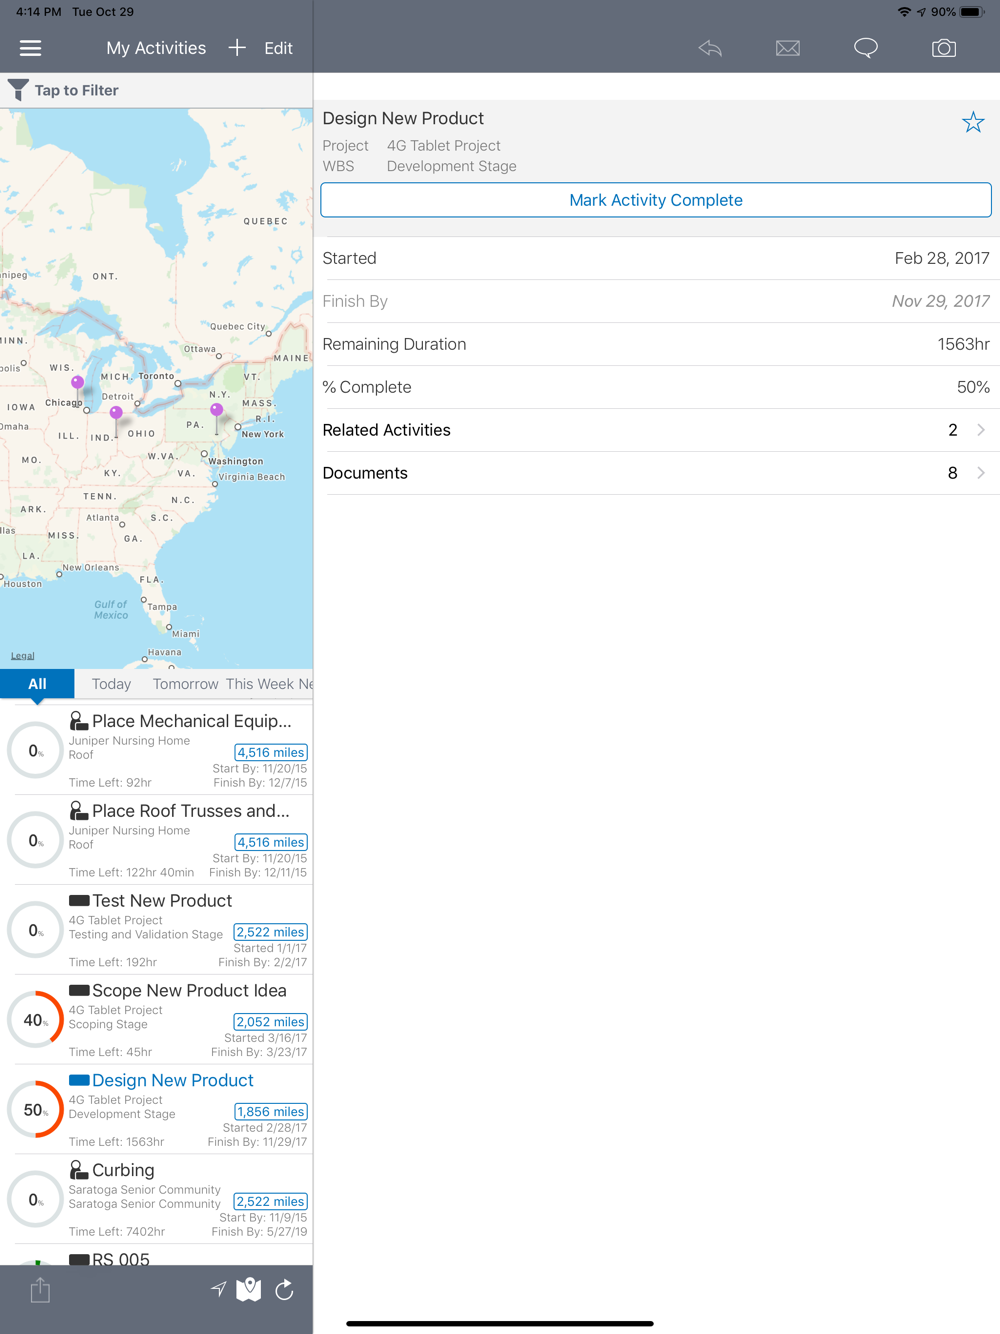Expand Related Activities chevron
The height and width of the screenshot is (1334, 1000).
981,430
